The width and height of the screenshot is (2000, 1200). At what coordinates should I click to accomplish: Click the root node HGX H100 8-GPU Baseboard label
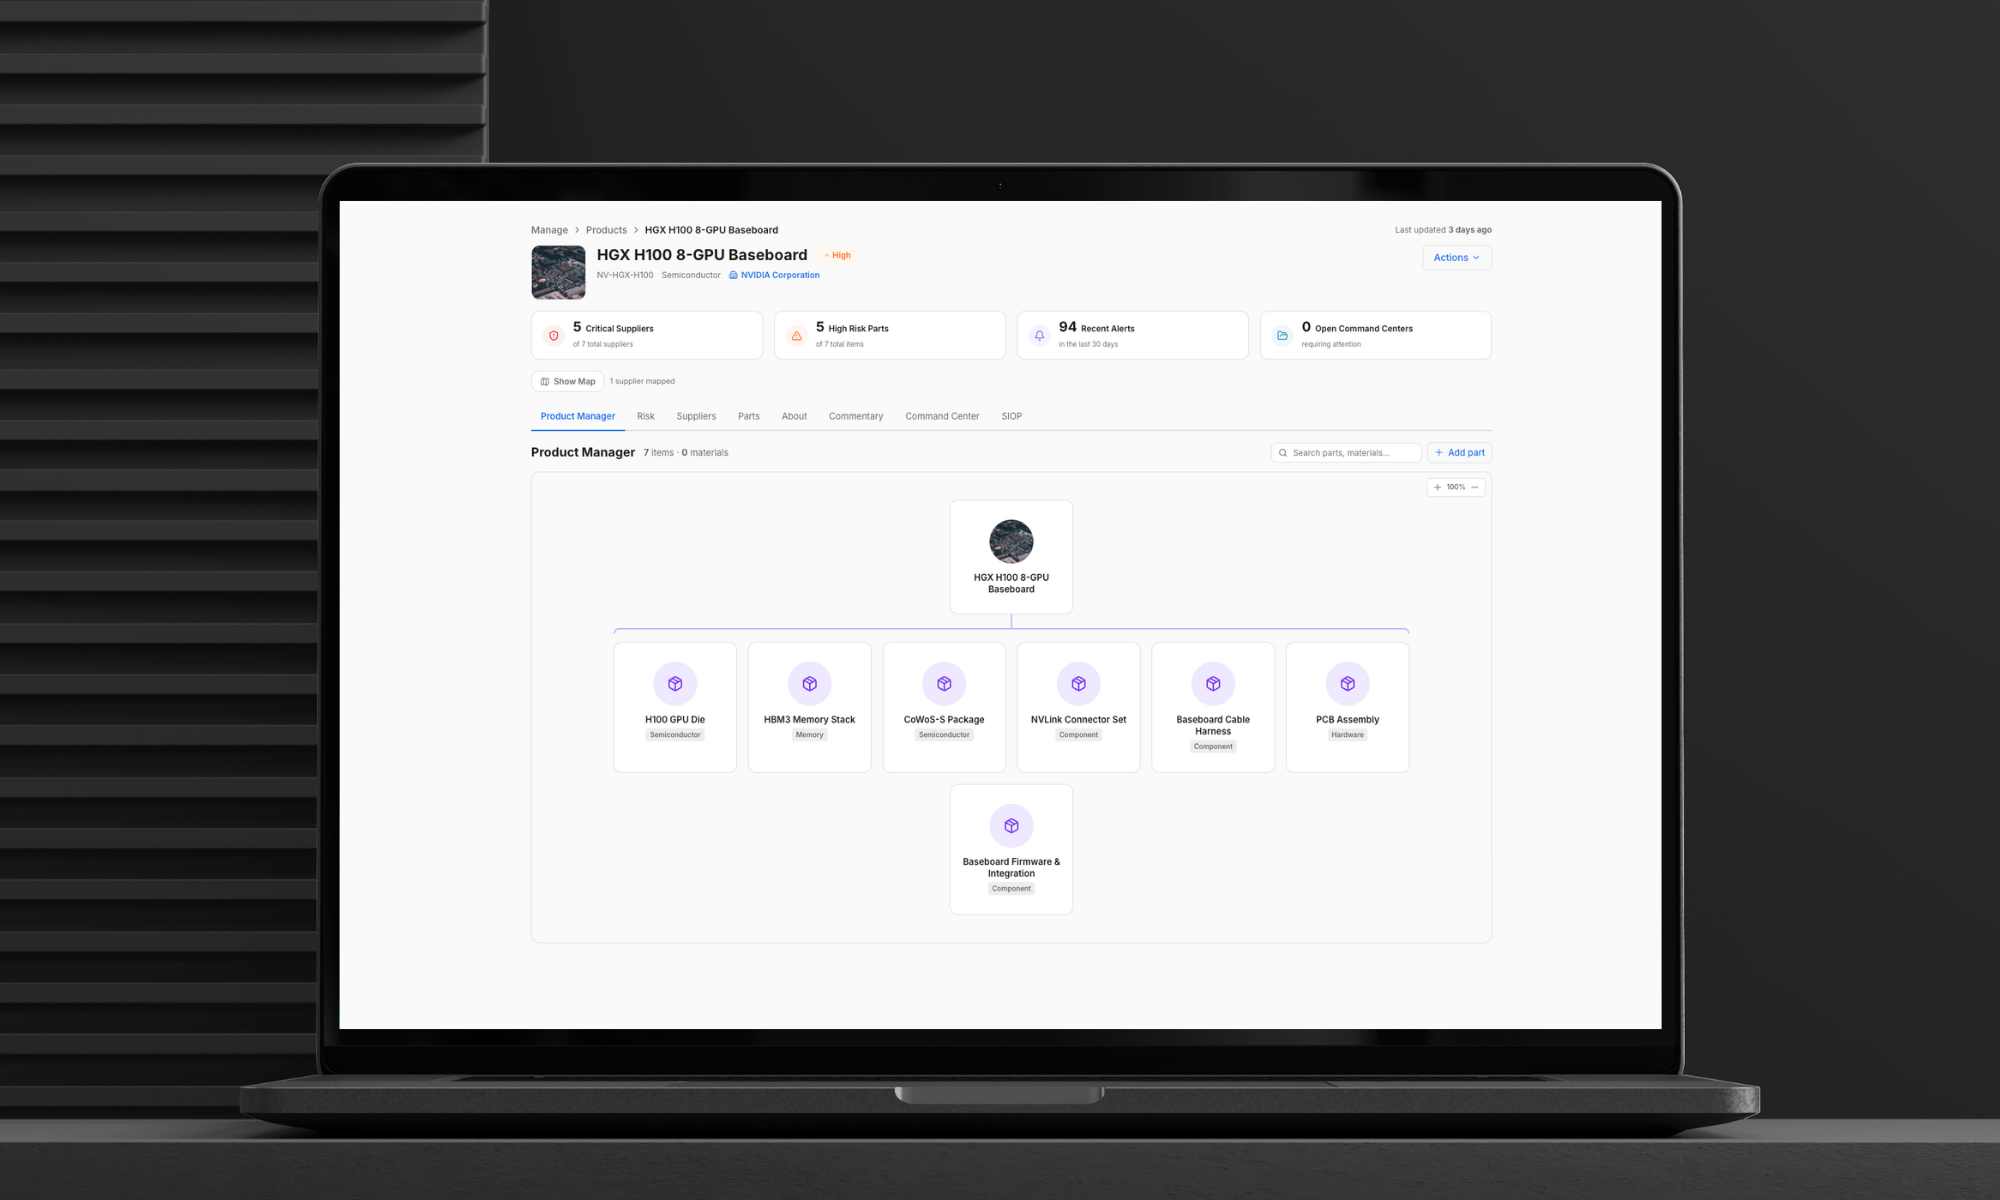click(1011, 584)
